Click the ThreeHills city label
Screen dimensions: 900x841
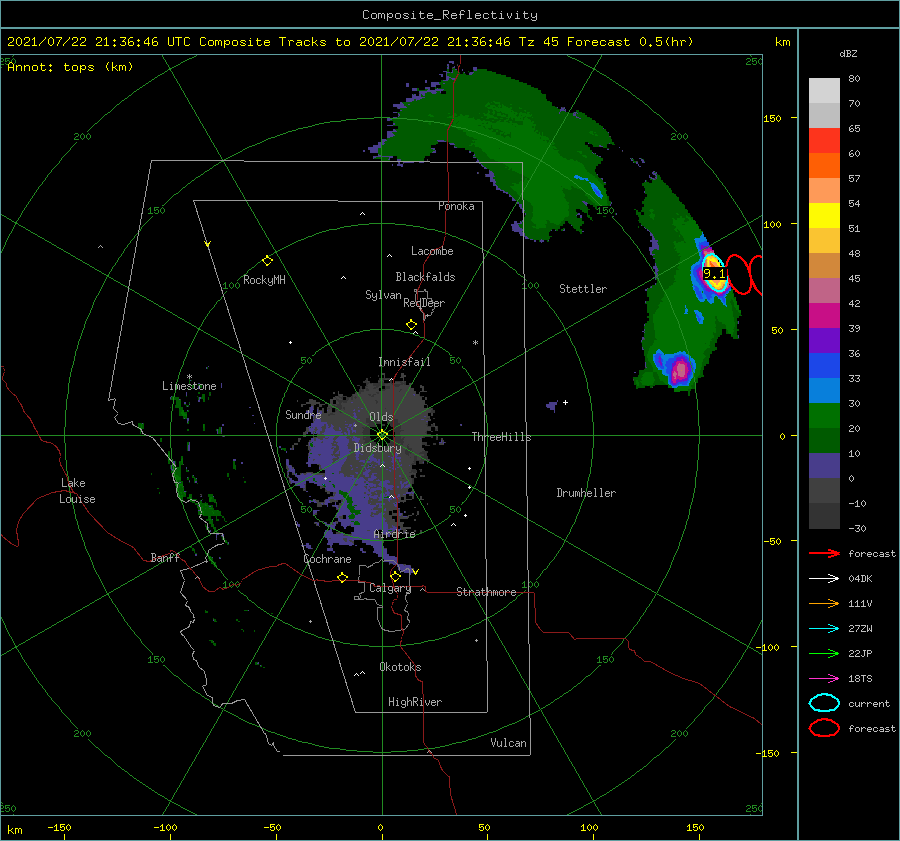click(502, 437)
